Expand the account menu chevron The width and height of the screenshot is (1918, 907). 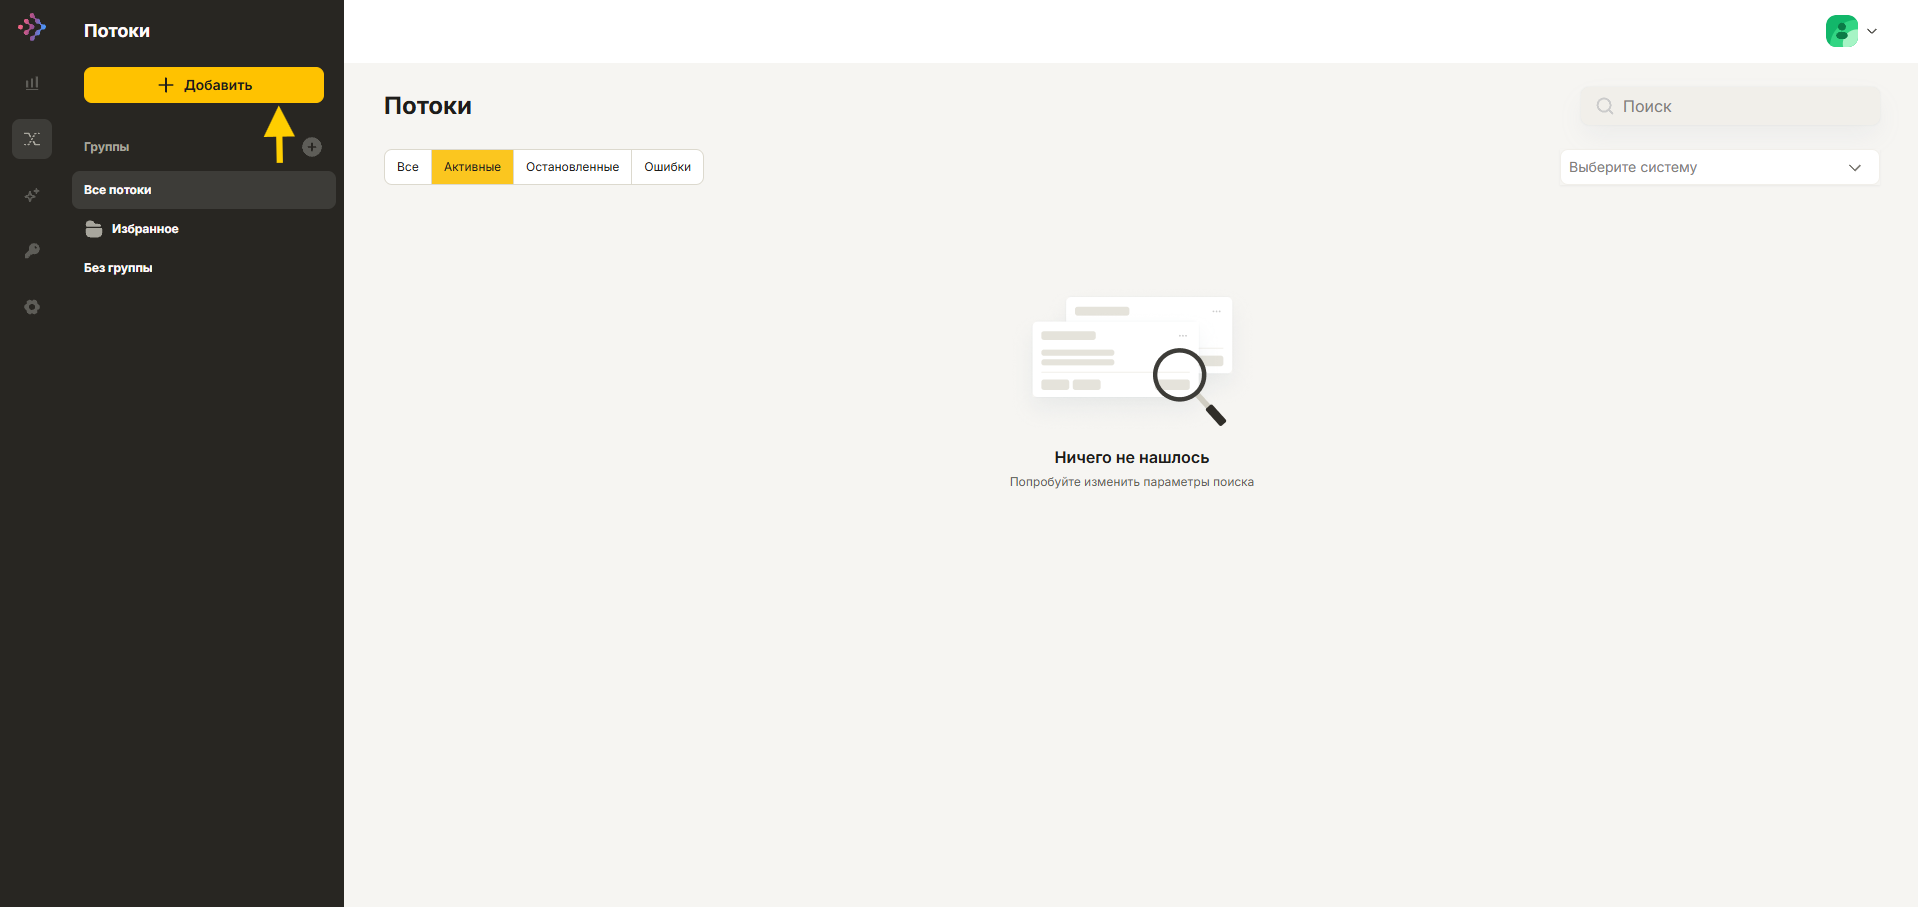(x=1872, y=31)
